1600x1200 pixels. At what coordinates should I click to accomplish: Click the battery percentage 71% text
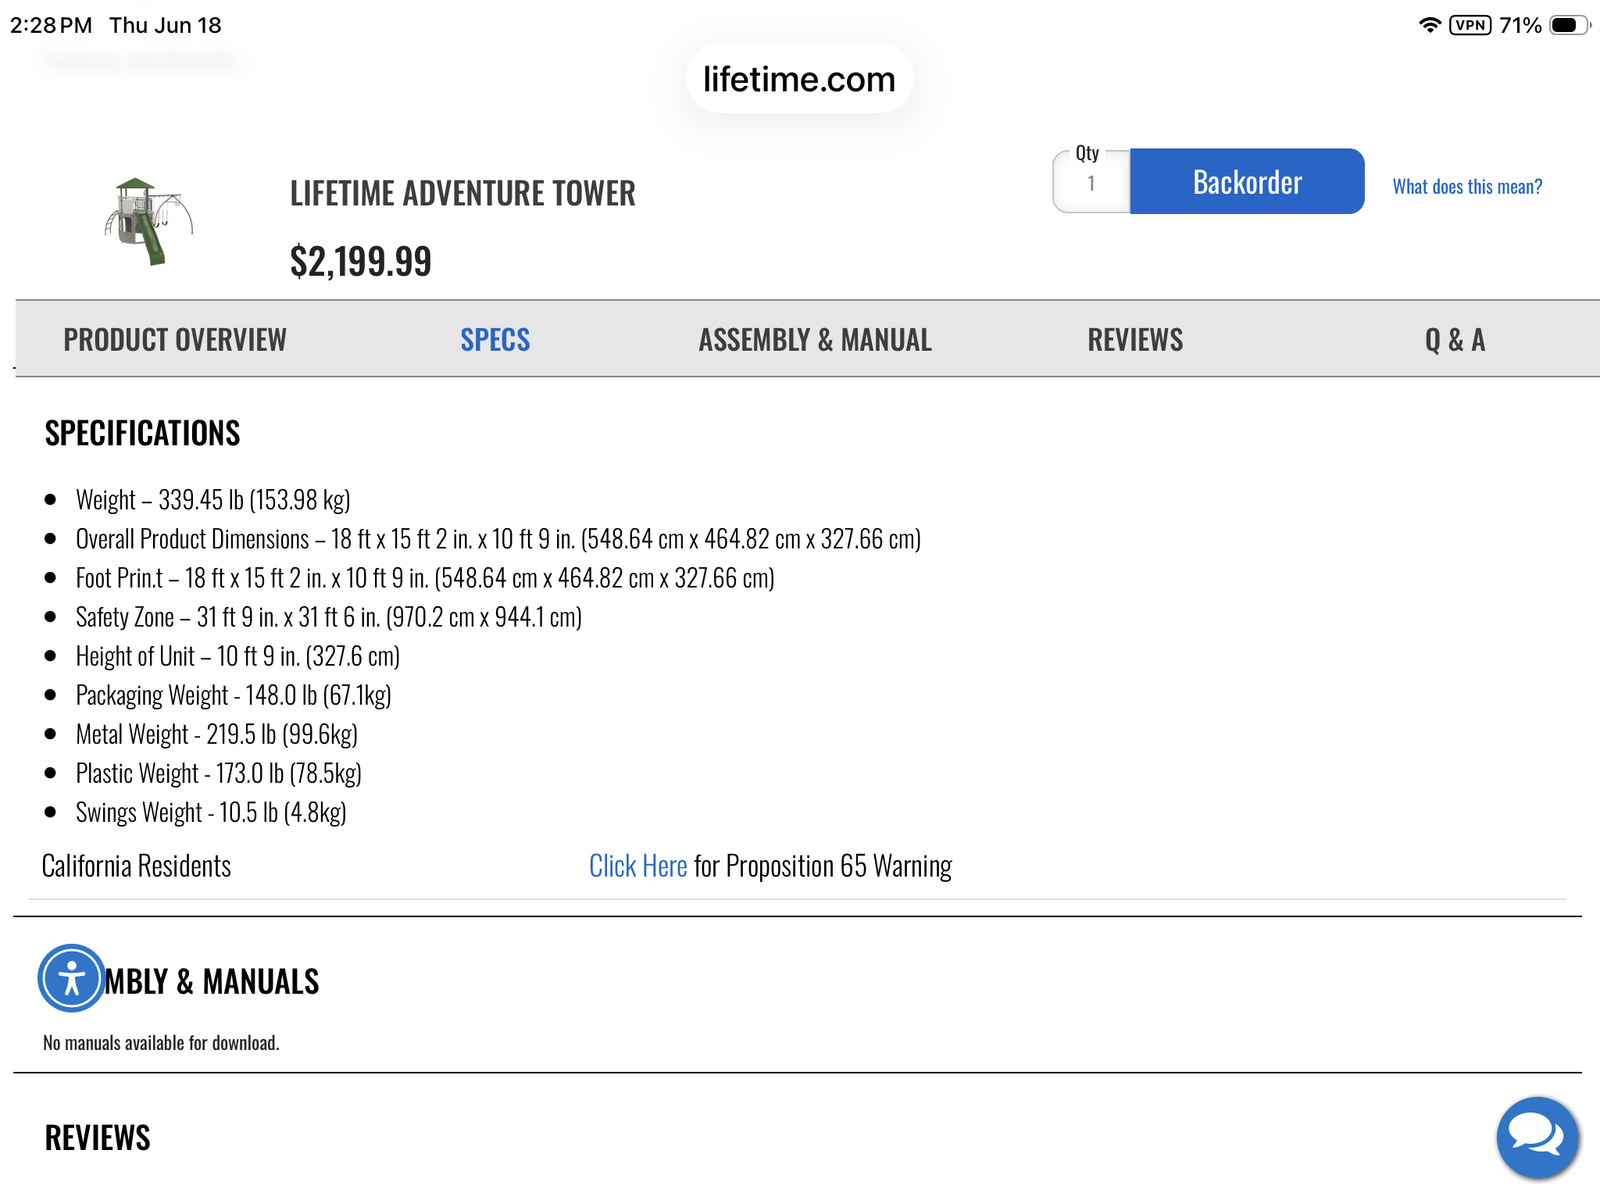pos(1520,25)
